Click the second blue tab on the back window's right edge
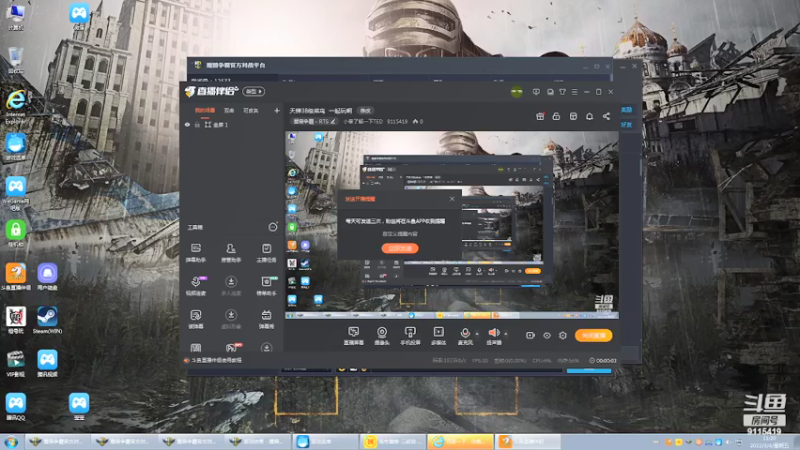The height and width of the screenshot is (450, 800). click(627, 124)
